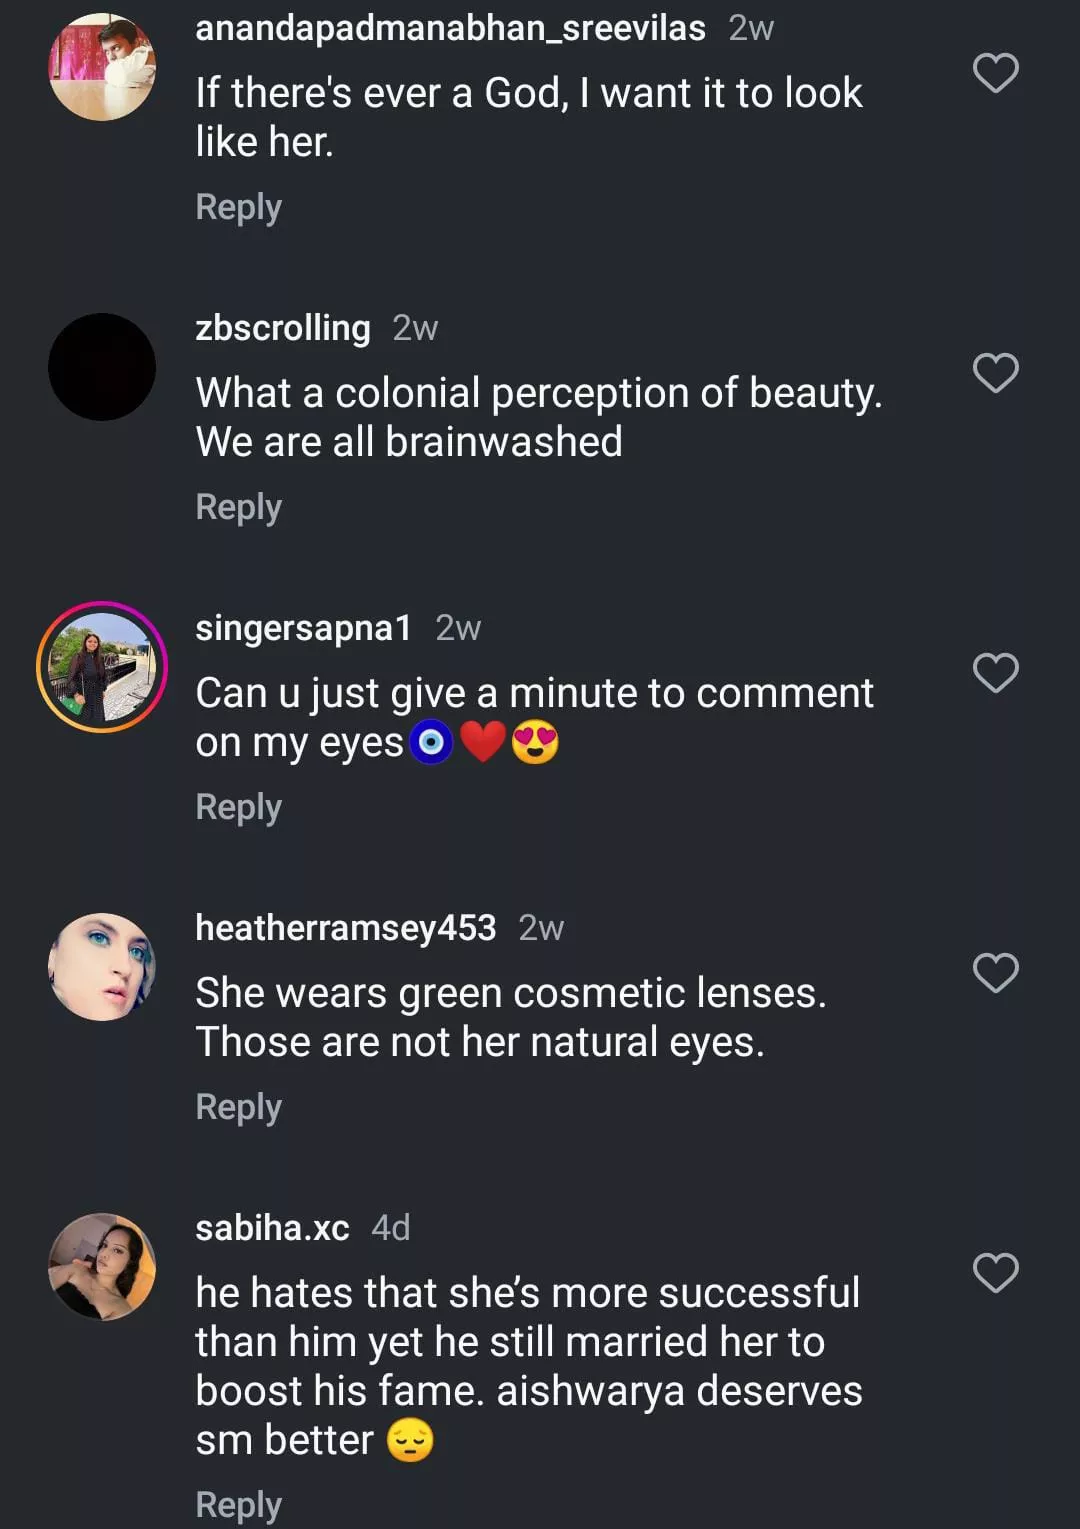
Task: Visit zbscrolling's profile via username
Action: (283, 328)
